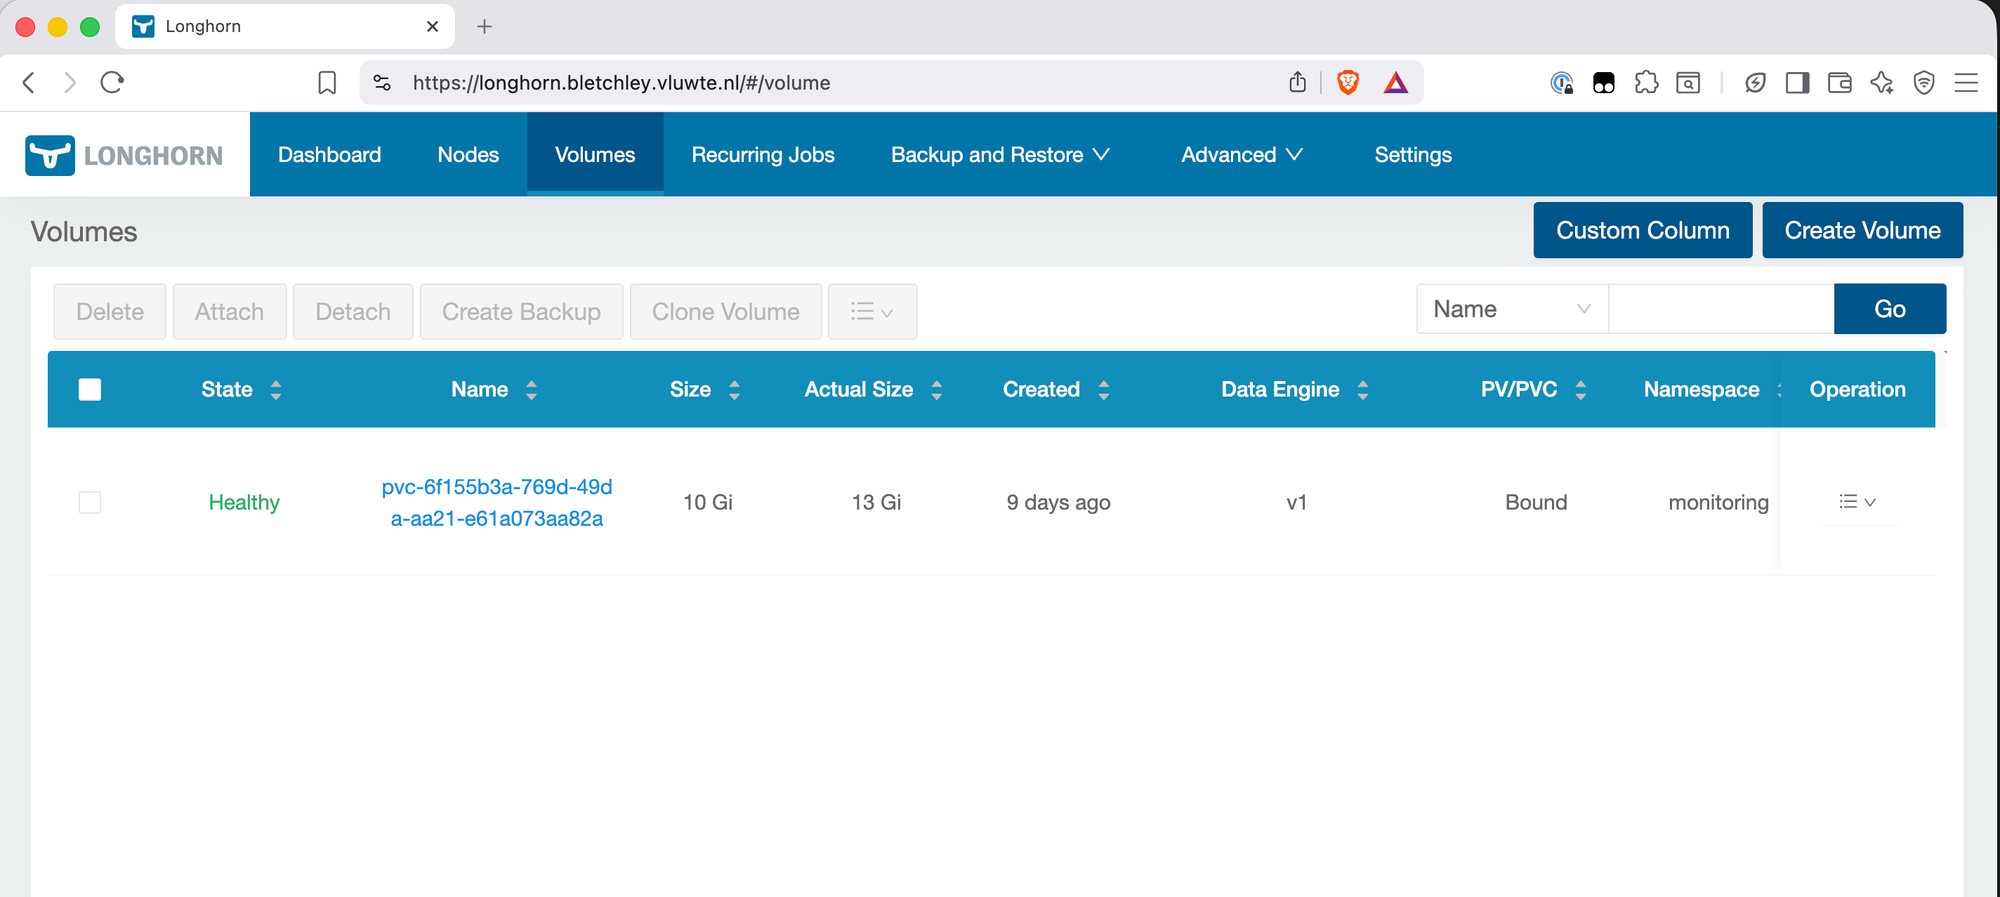Sort volumes by Data Engine column
Image resolution: width=2000 pixels, height=897 pixels.
pos(1363,390)
